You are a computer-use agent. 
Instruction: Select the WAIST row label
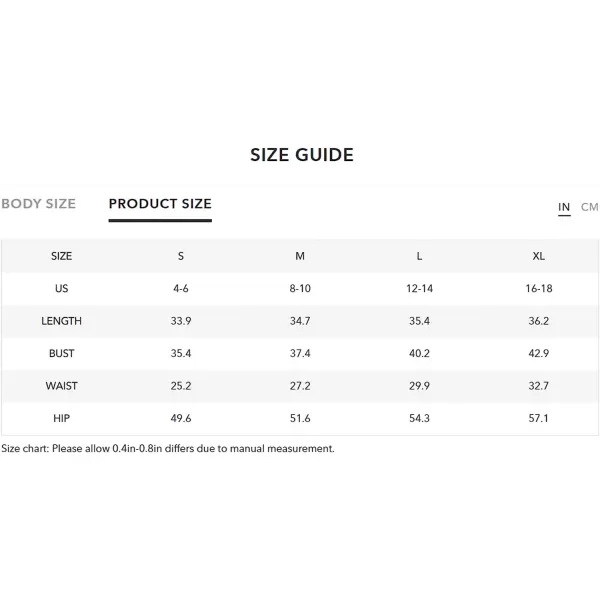click(x=61, y=386)
